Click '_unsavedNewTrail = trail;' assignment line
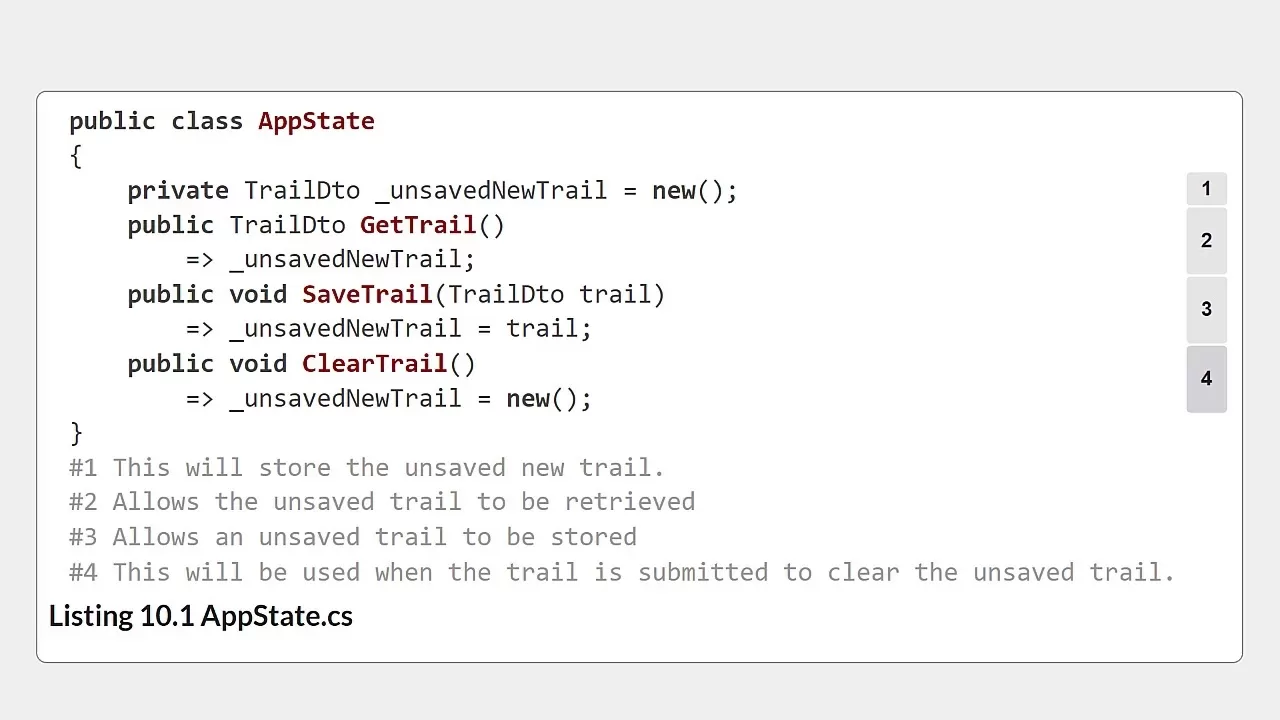Screen dimensions: 1280x720 pos(410,329)
